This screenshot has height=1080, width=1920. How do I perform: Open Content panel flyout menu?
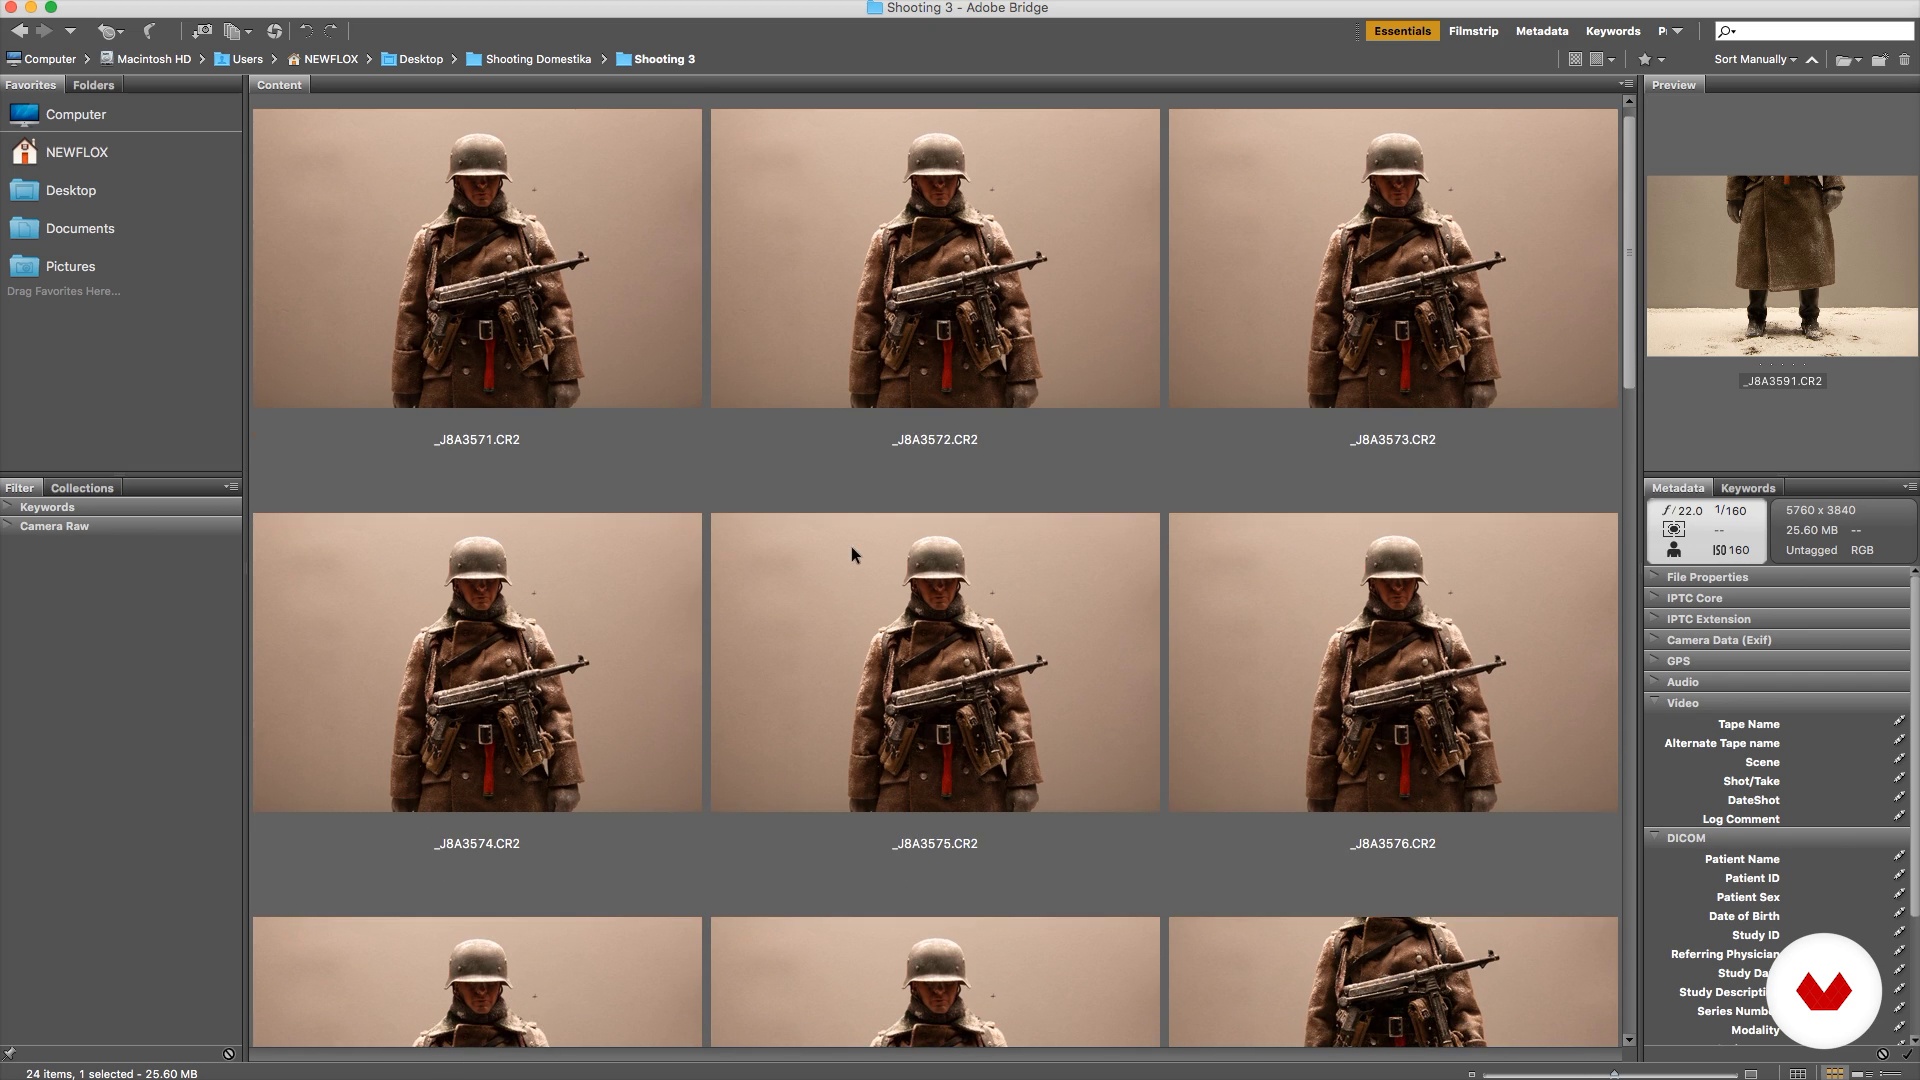coord(1626,84)
